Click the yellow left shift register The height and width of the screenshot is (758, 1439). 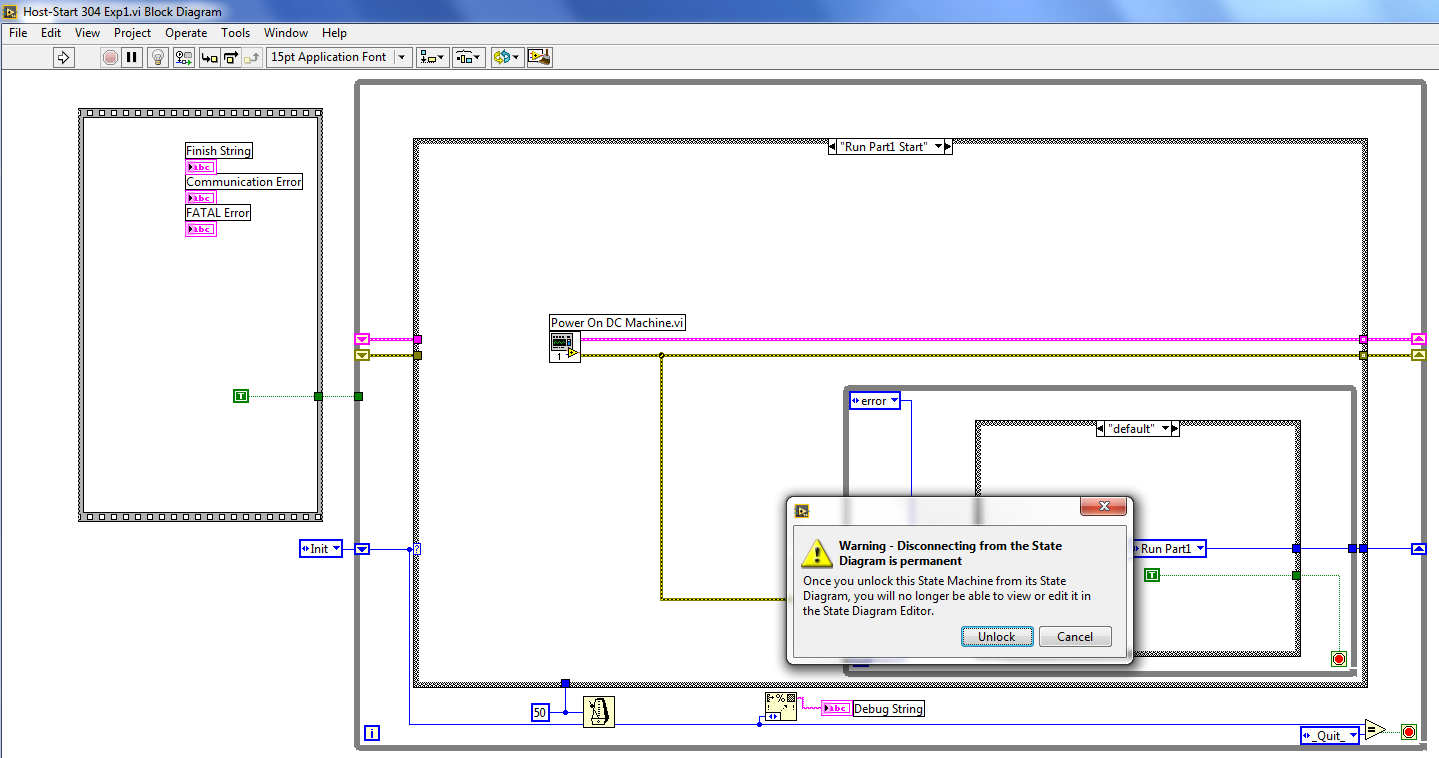click(x=362, y=355)
